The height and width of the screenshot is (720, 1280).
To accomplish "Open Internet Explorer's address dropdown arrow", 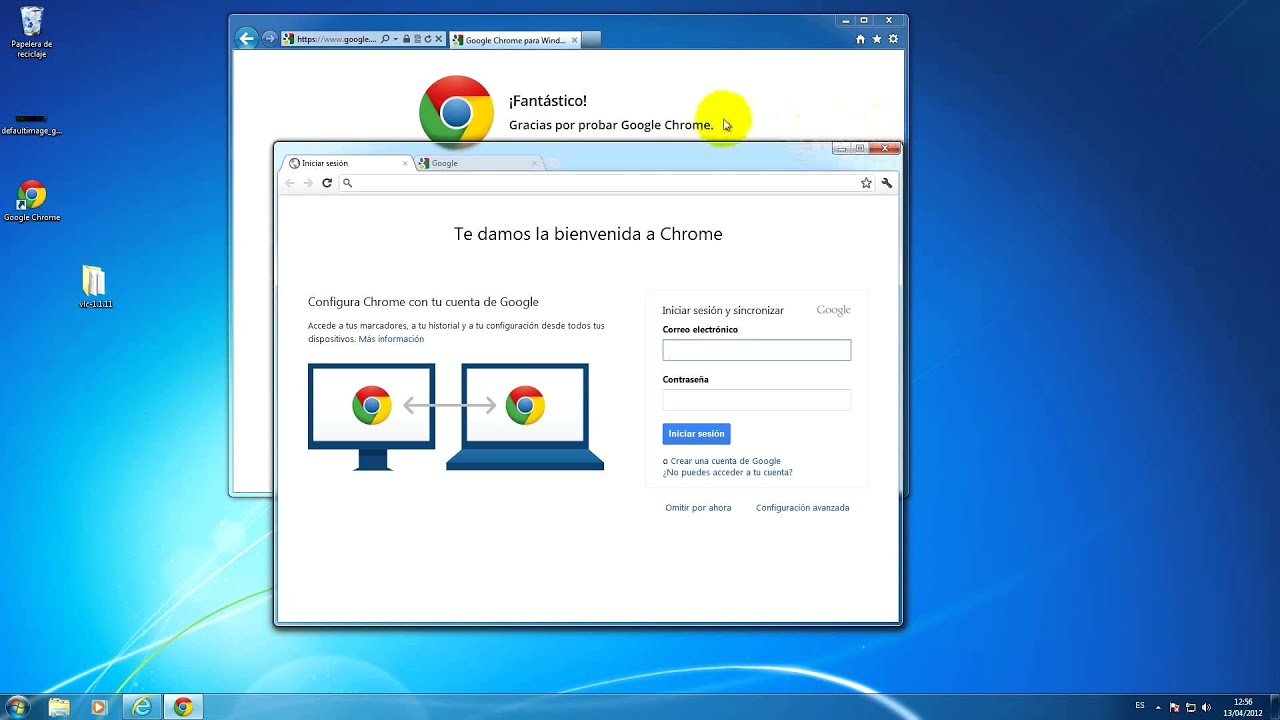I will [395, 39].
